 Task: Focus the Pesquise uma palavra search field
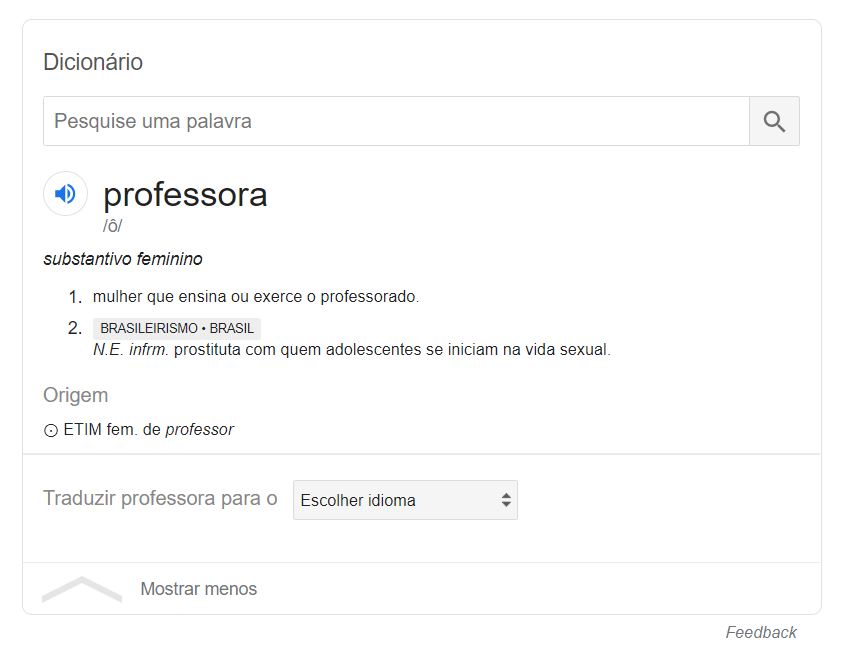(395, 122)
